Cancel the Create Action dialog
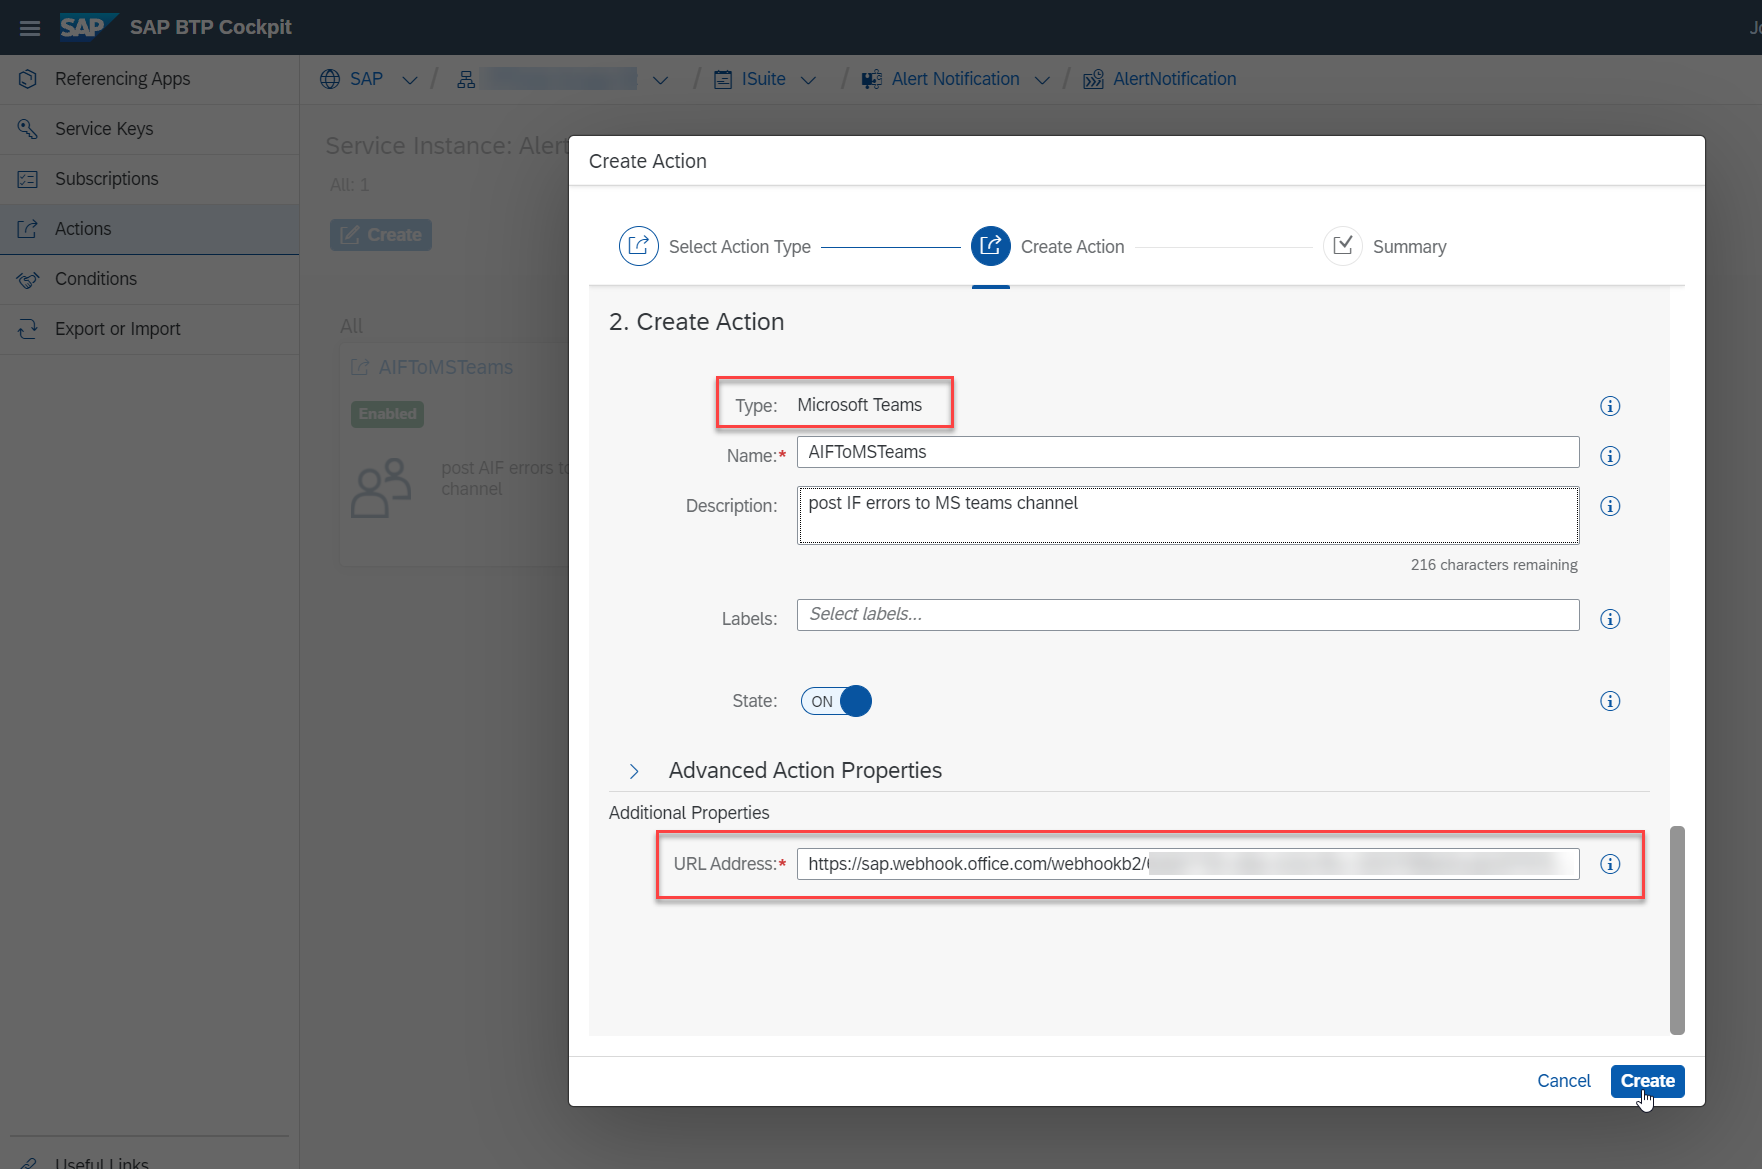The height and width of the screenshot is (1169, 1762). click(x=1563, y=1081)
